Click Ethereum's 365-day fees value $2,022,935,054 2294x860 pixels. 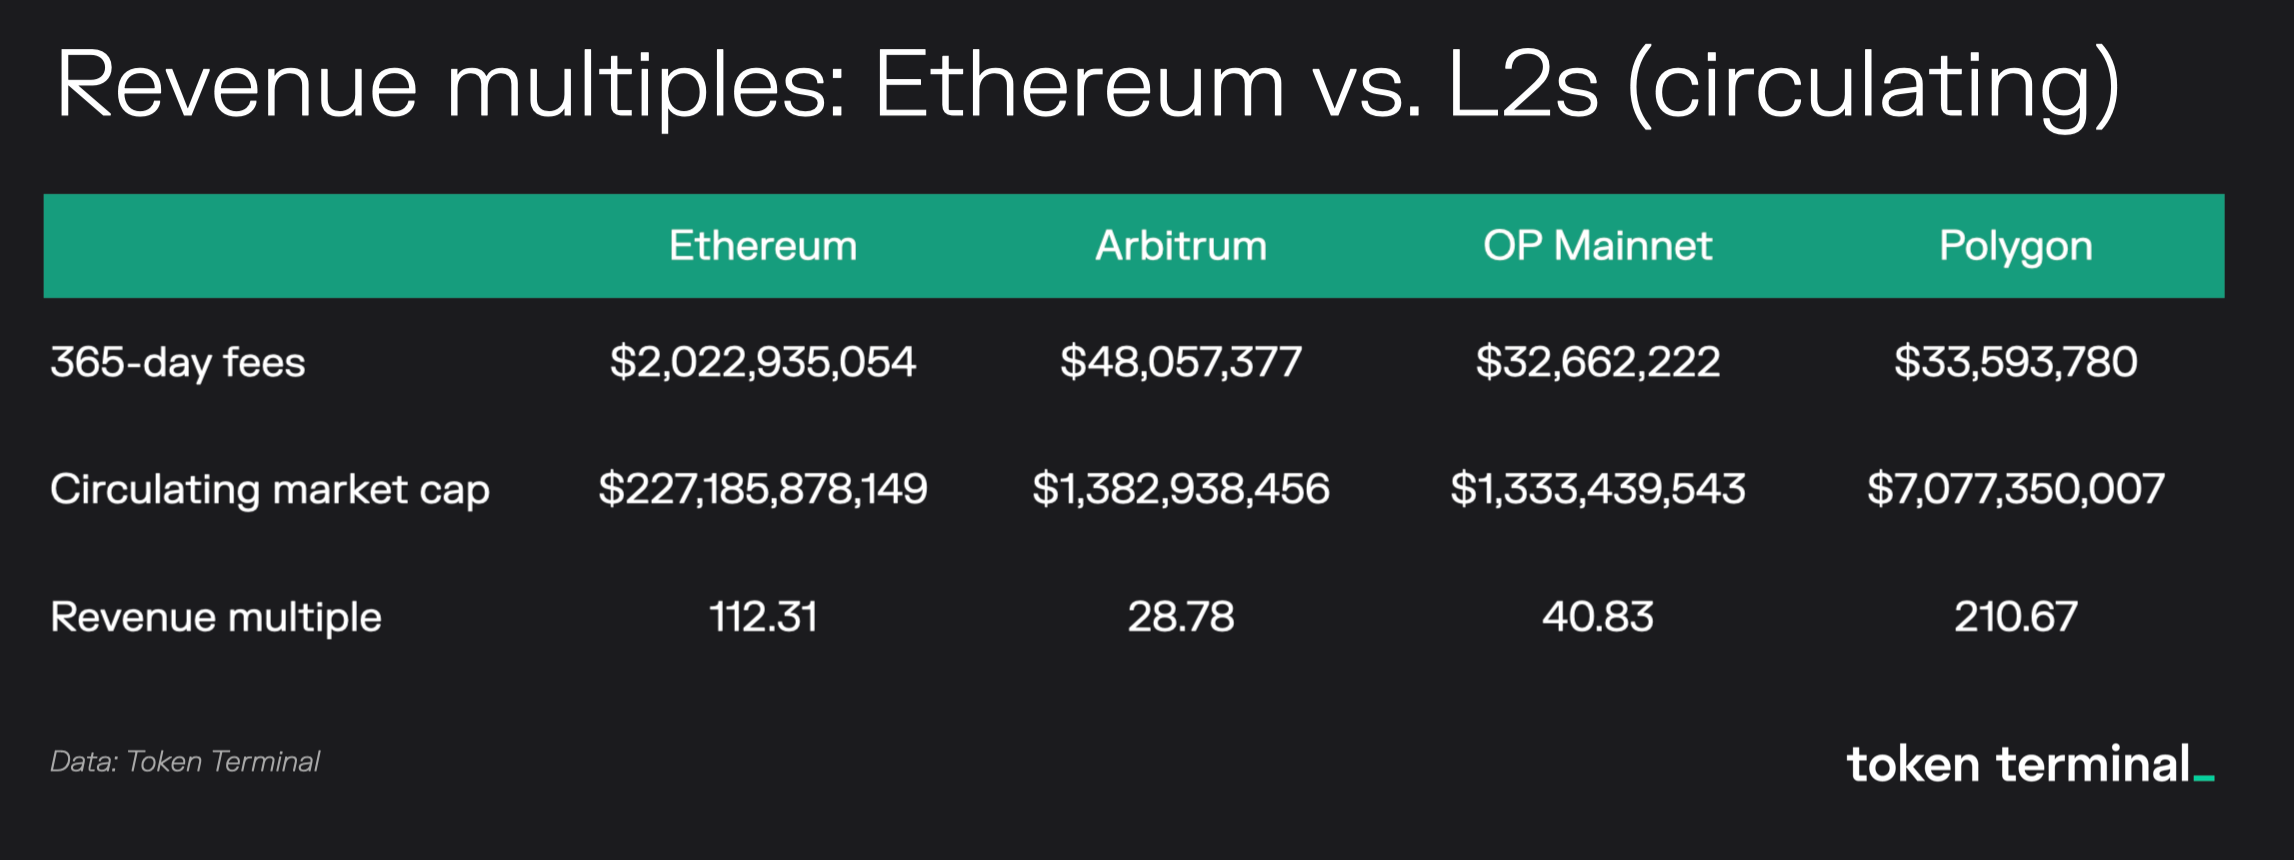click(763, 362)
